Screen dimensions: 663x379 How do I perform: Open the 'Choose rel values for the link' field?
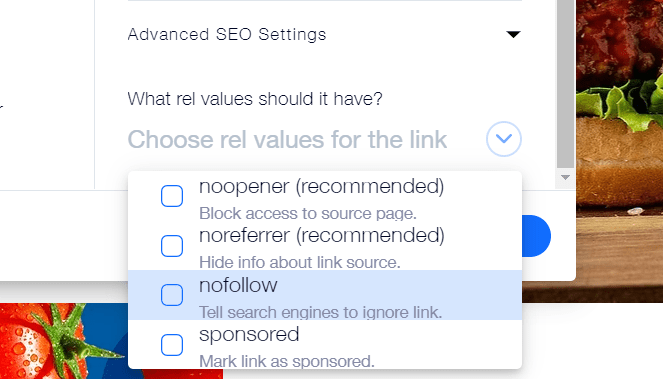325,139
